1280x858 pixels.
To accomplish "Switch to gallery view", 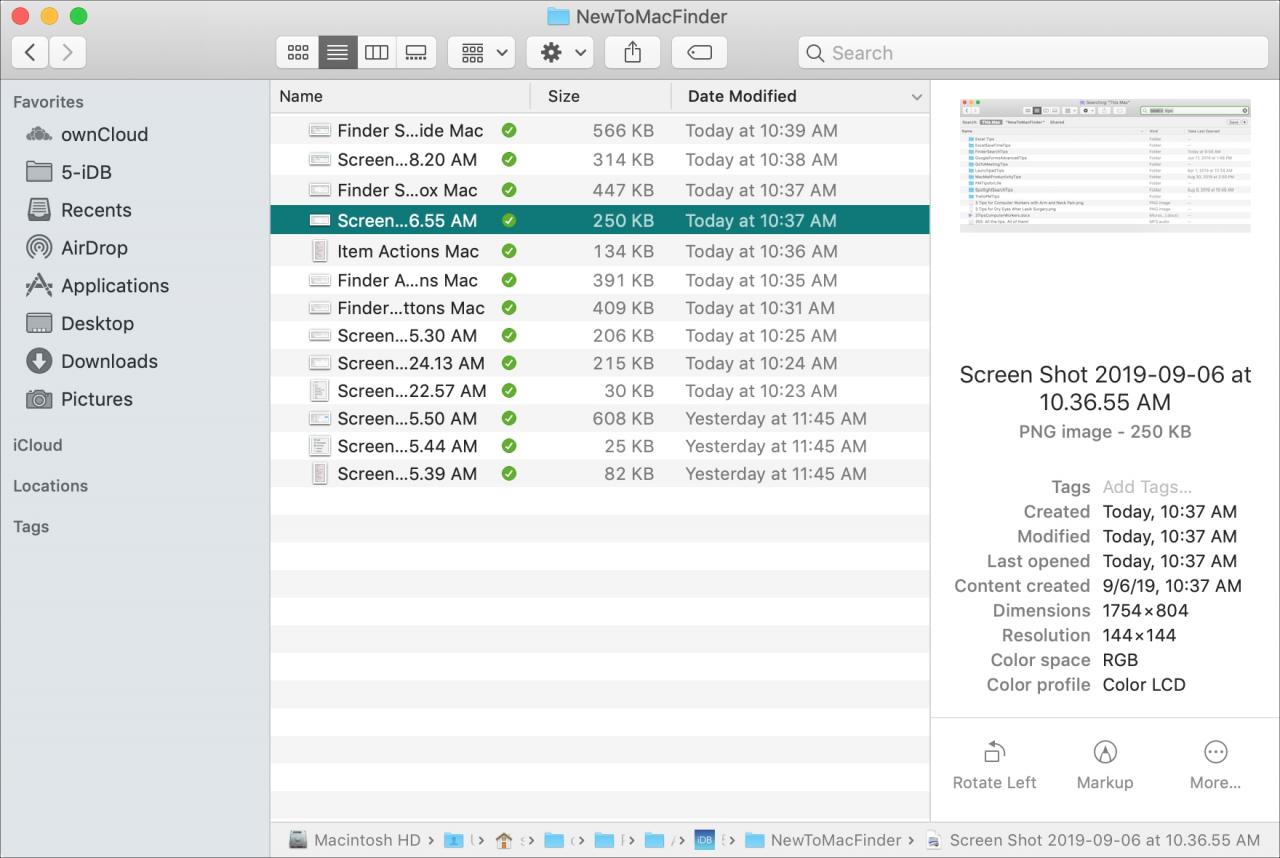I will (x=416, y=52).
